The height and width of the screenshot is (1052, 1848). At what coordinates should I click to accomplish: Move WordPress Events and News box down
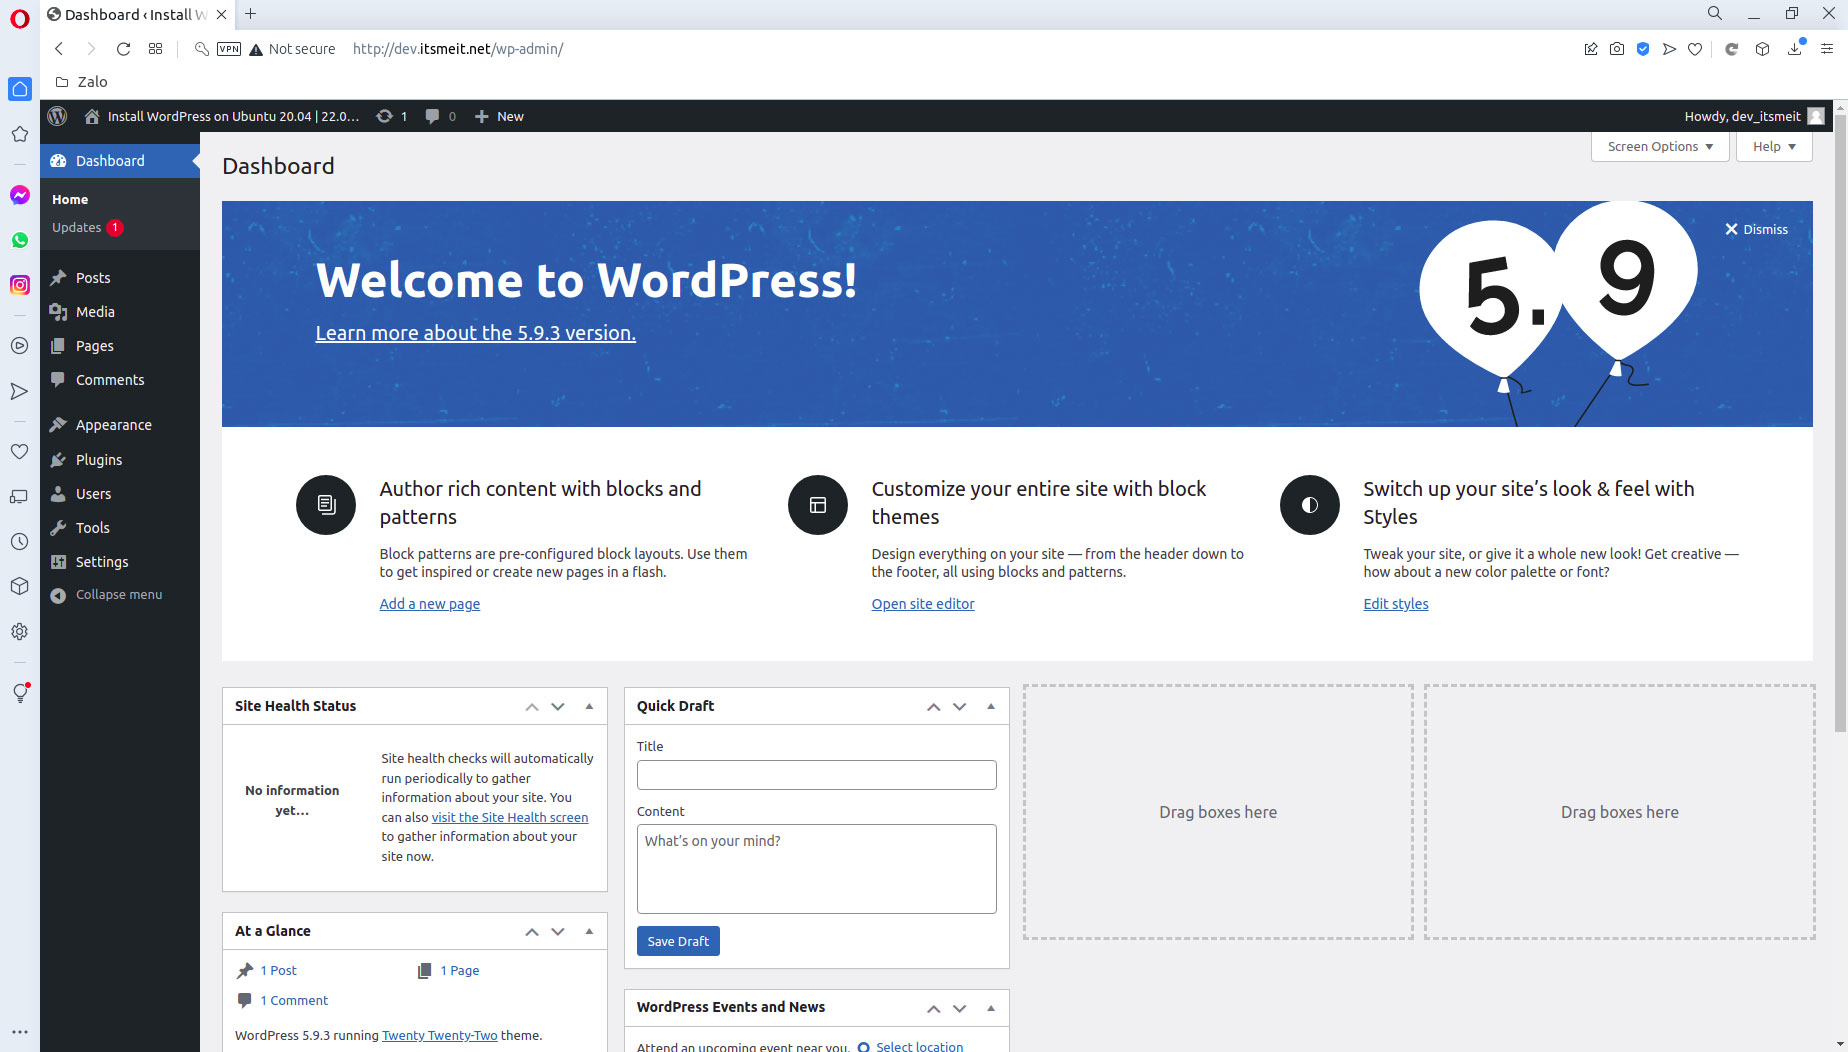coord(959,1008)
